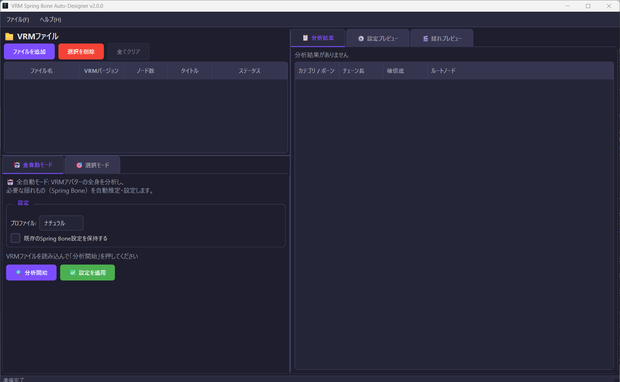Click the checkmark icon in 設定を適用 button
The image size is (620, 382).
[x=73, y=272]
